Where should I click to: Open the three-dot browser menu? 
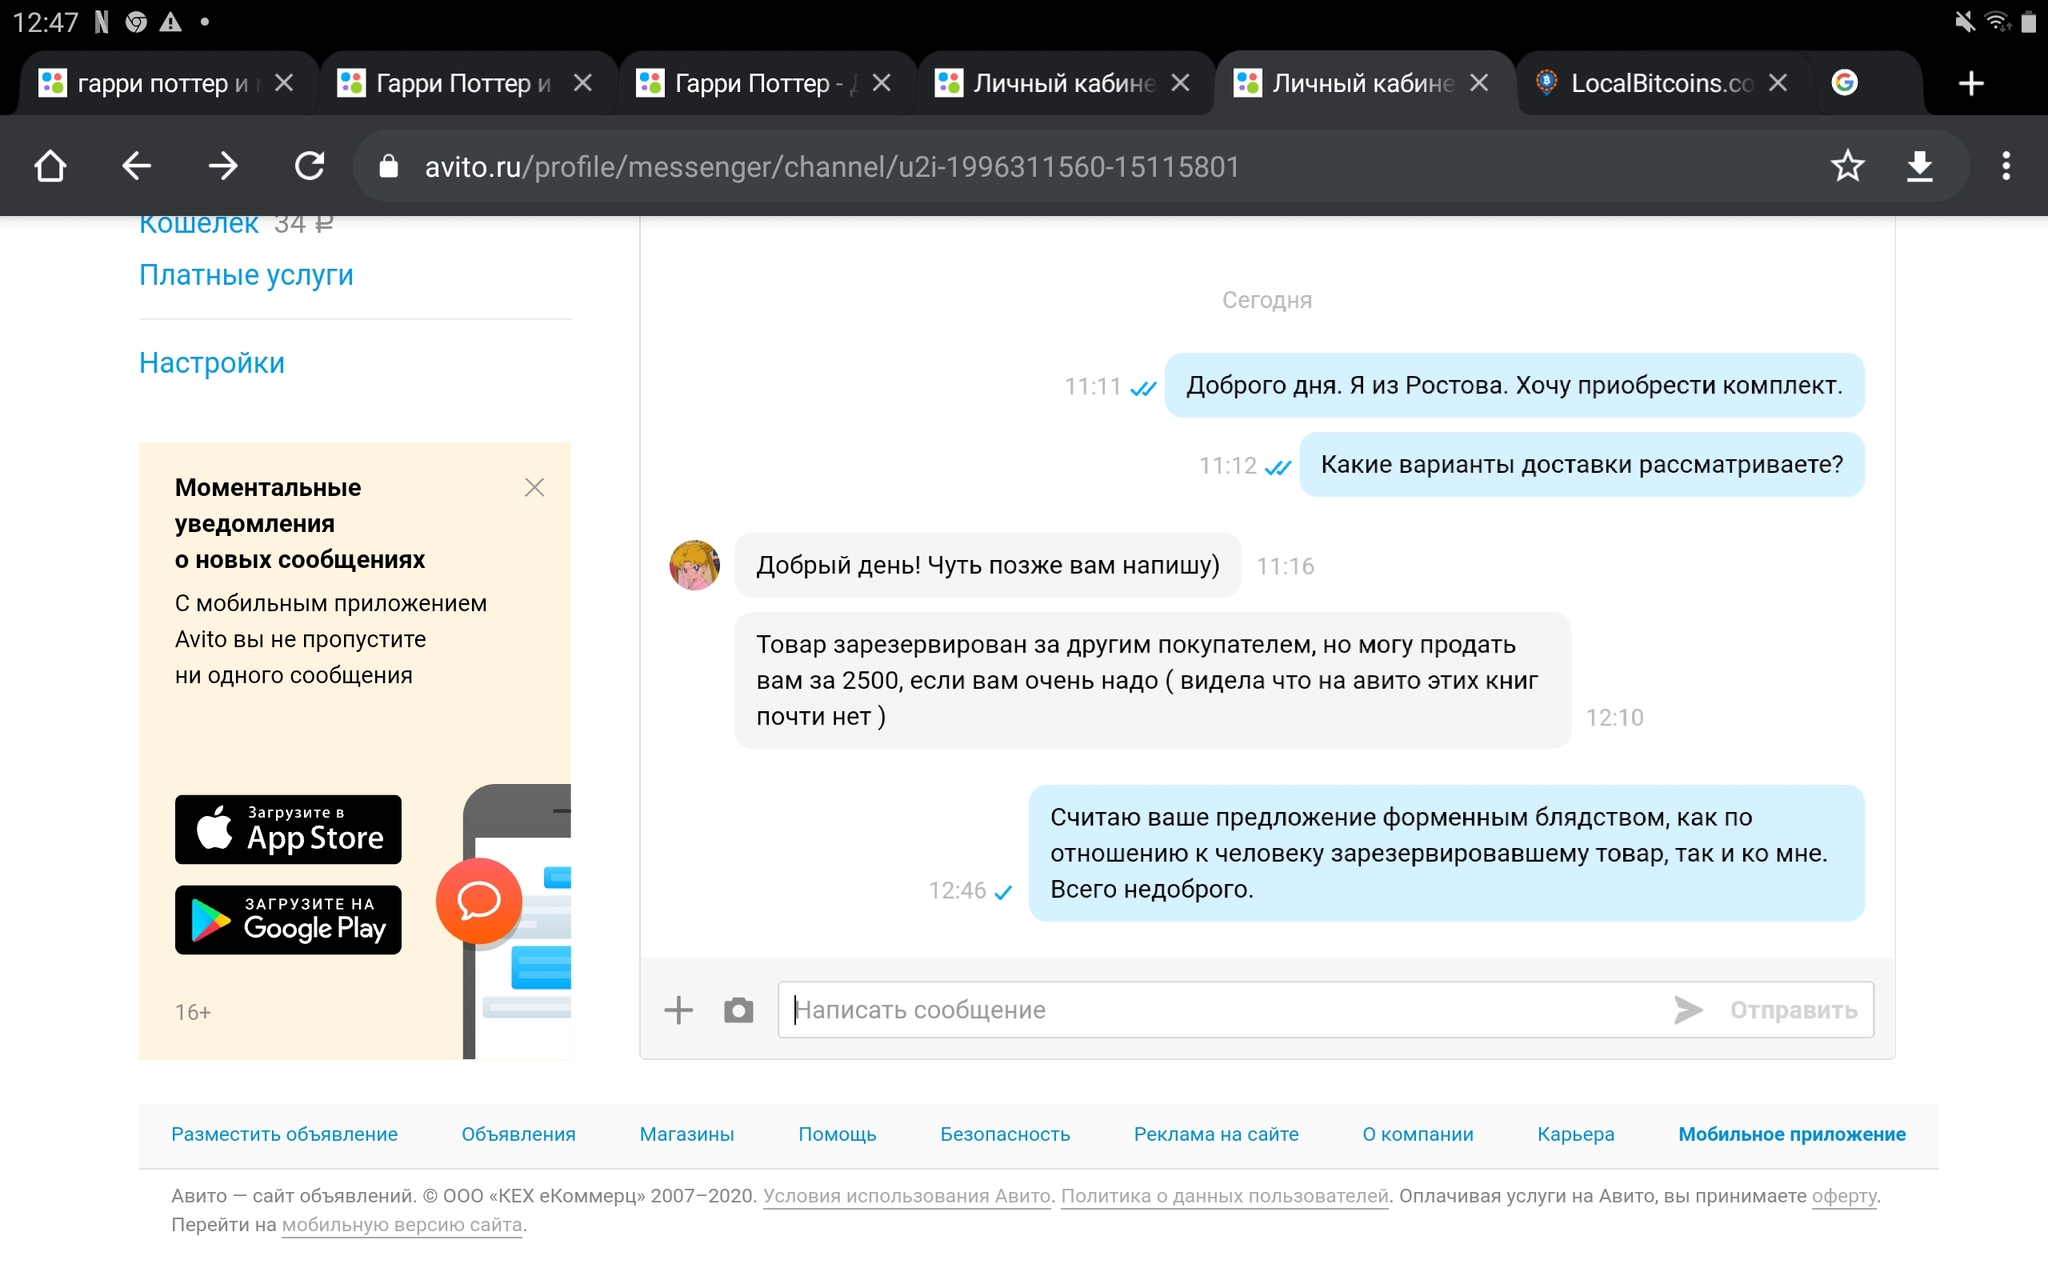[2005, 166]
